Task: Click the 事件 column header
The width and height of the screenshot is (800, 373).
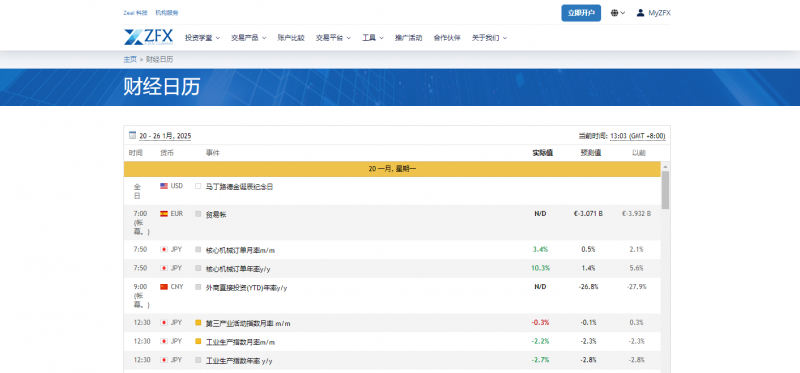Action: coord(212,153)
